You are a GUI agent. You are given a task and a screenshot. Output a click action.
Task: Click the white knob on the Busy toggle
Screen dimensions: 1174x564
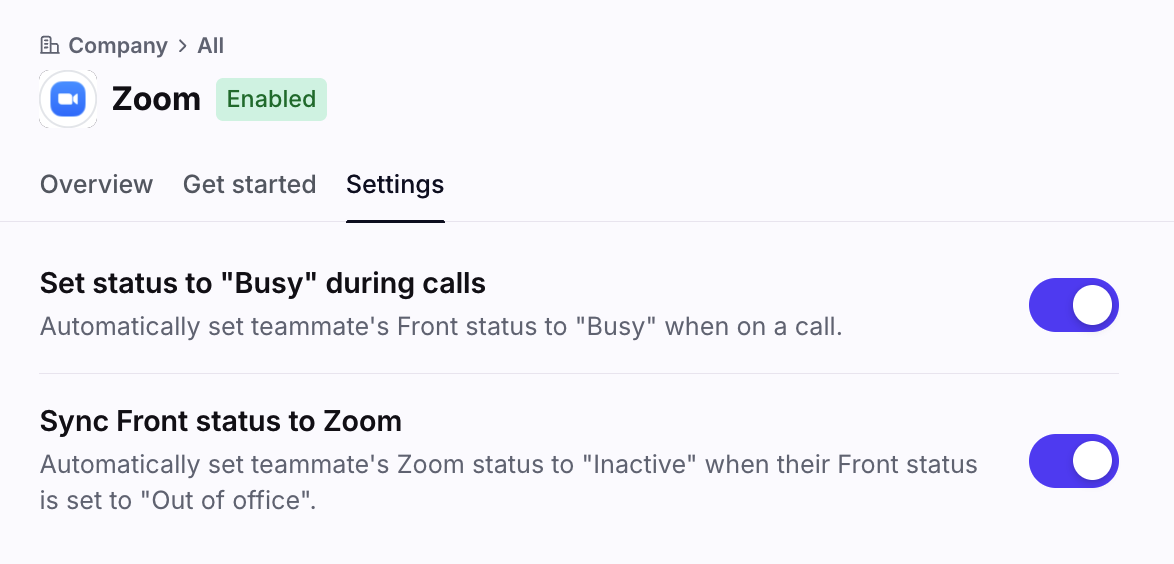pos(1092,305)
